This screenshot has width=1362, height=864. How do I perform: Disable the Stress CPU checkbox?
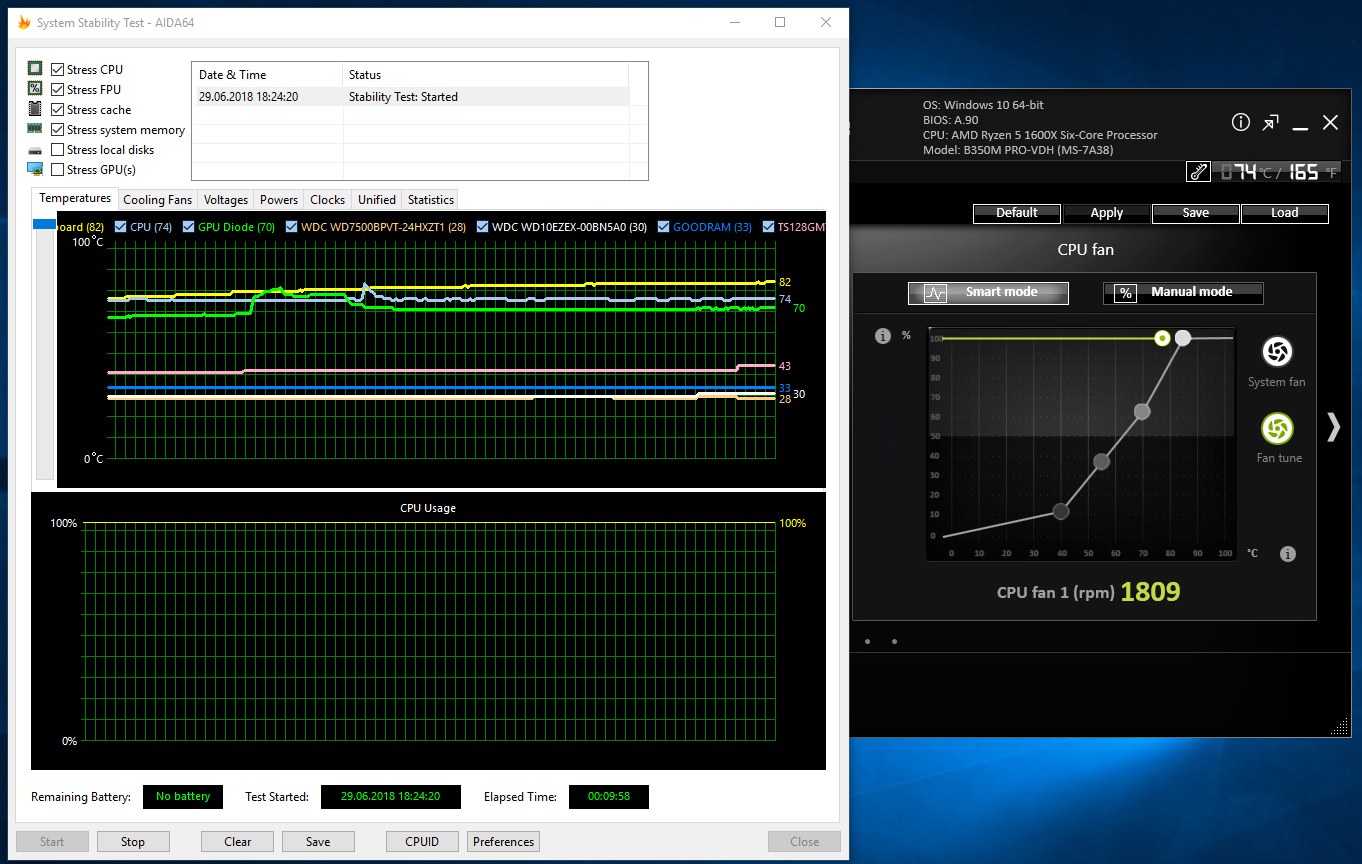pyautogui.click(x=58, y=70)
